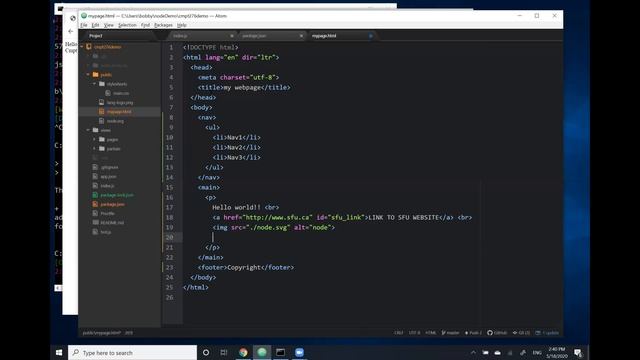
Task: Collapse the project root folder arrow
Action: pyautogui.click(x=82, y=47)
